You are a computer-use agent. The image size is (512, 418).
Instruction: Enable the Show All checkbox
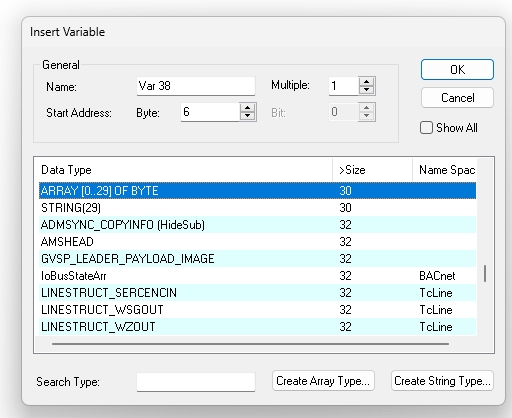pyautogui.click(x=426, y=128)
